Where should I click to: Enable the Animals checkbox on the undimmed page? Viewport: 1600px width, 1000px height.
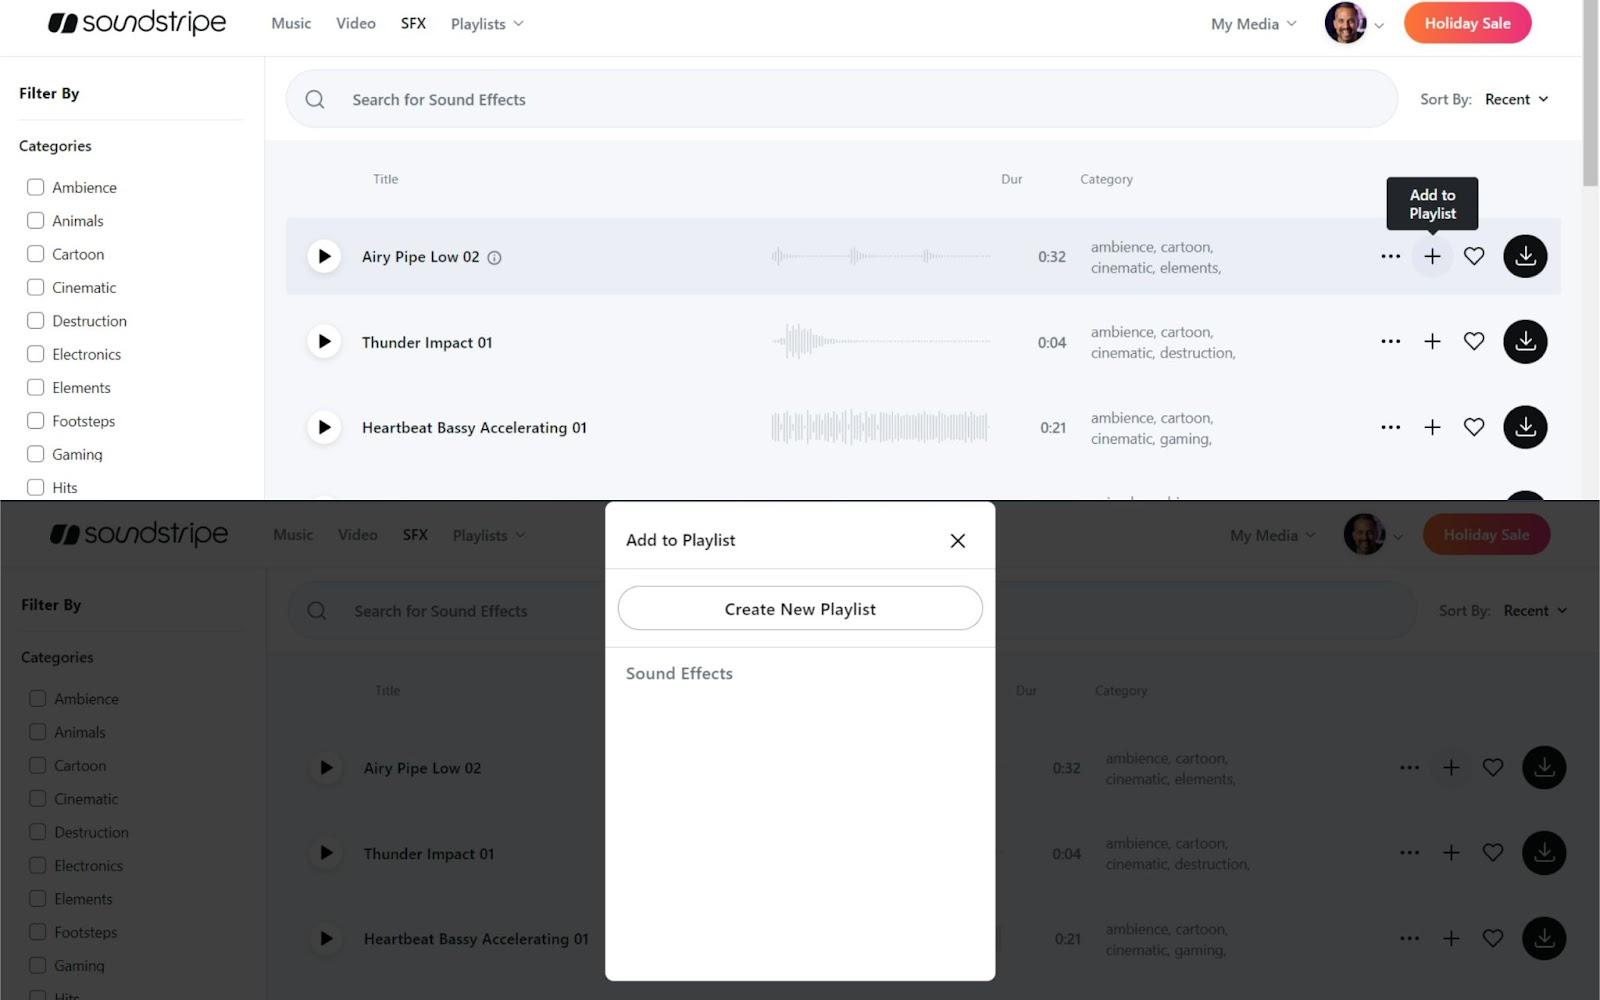[36, 220]
